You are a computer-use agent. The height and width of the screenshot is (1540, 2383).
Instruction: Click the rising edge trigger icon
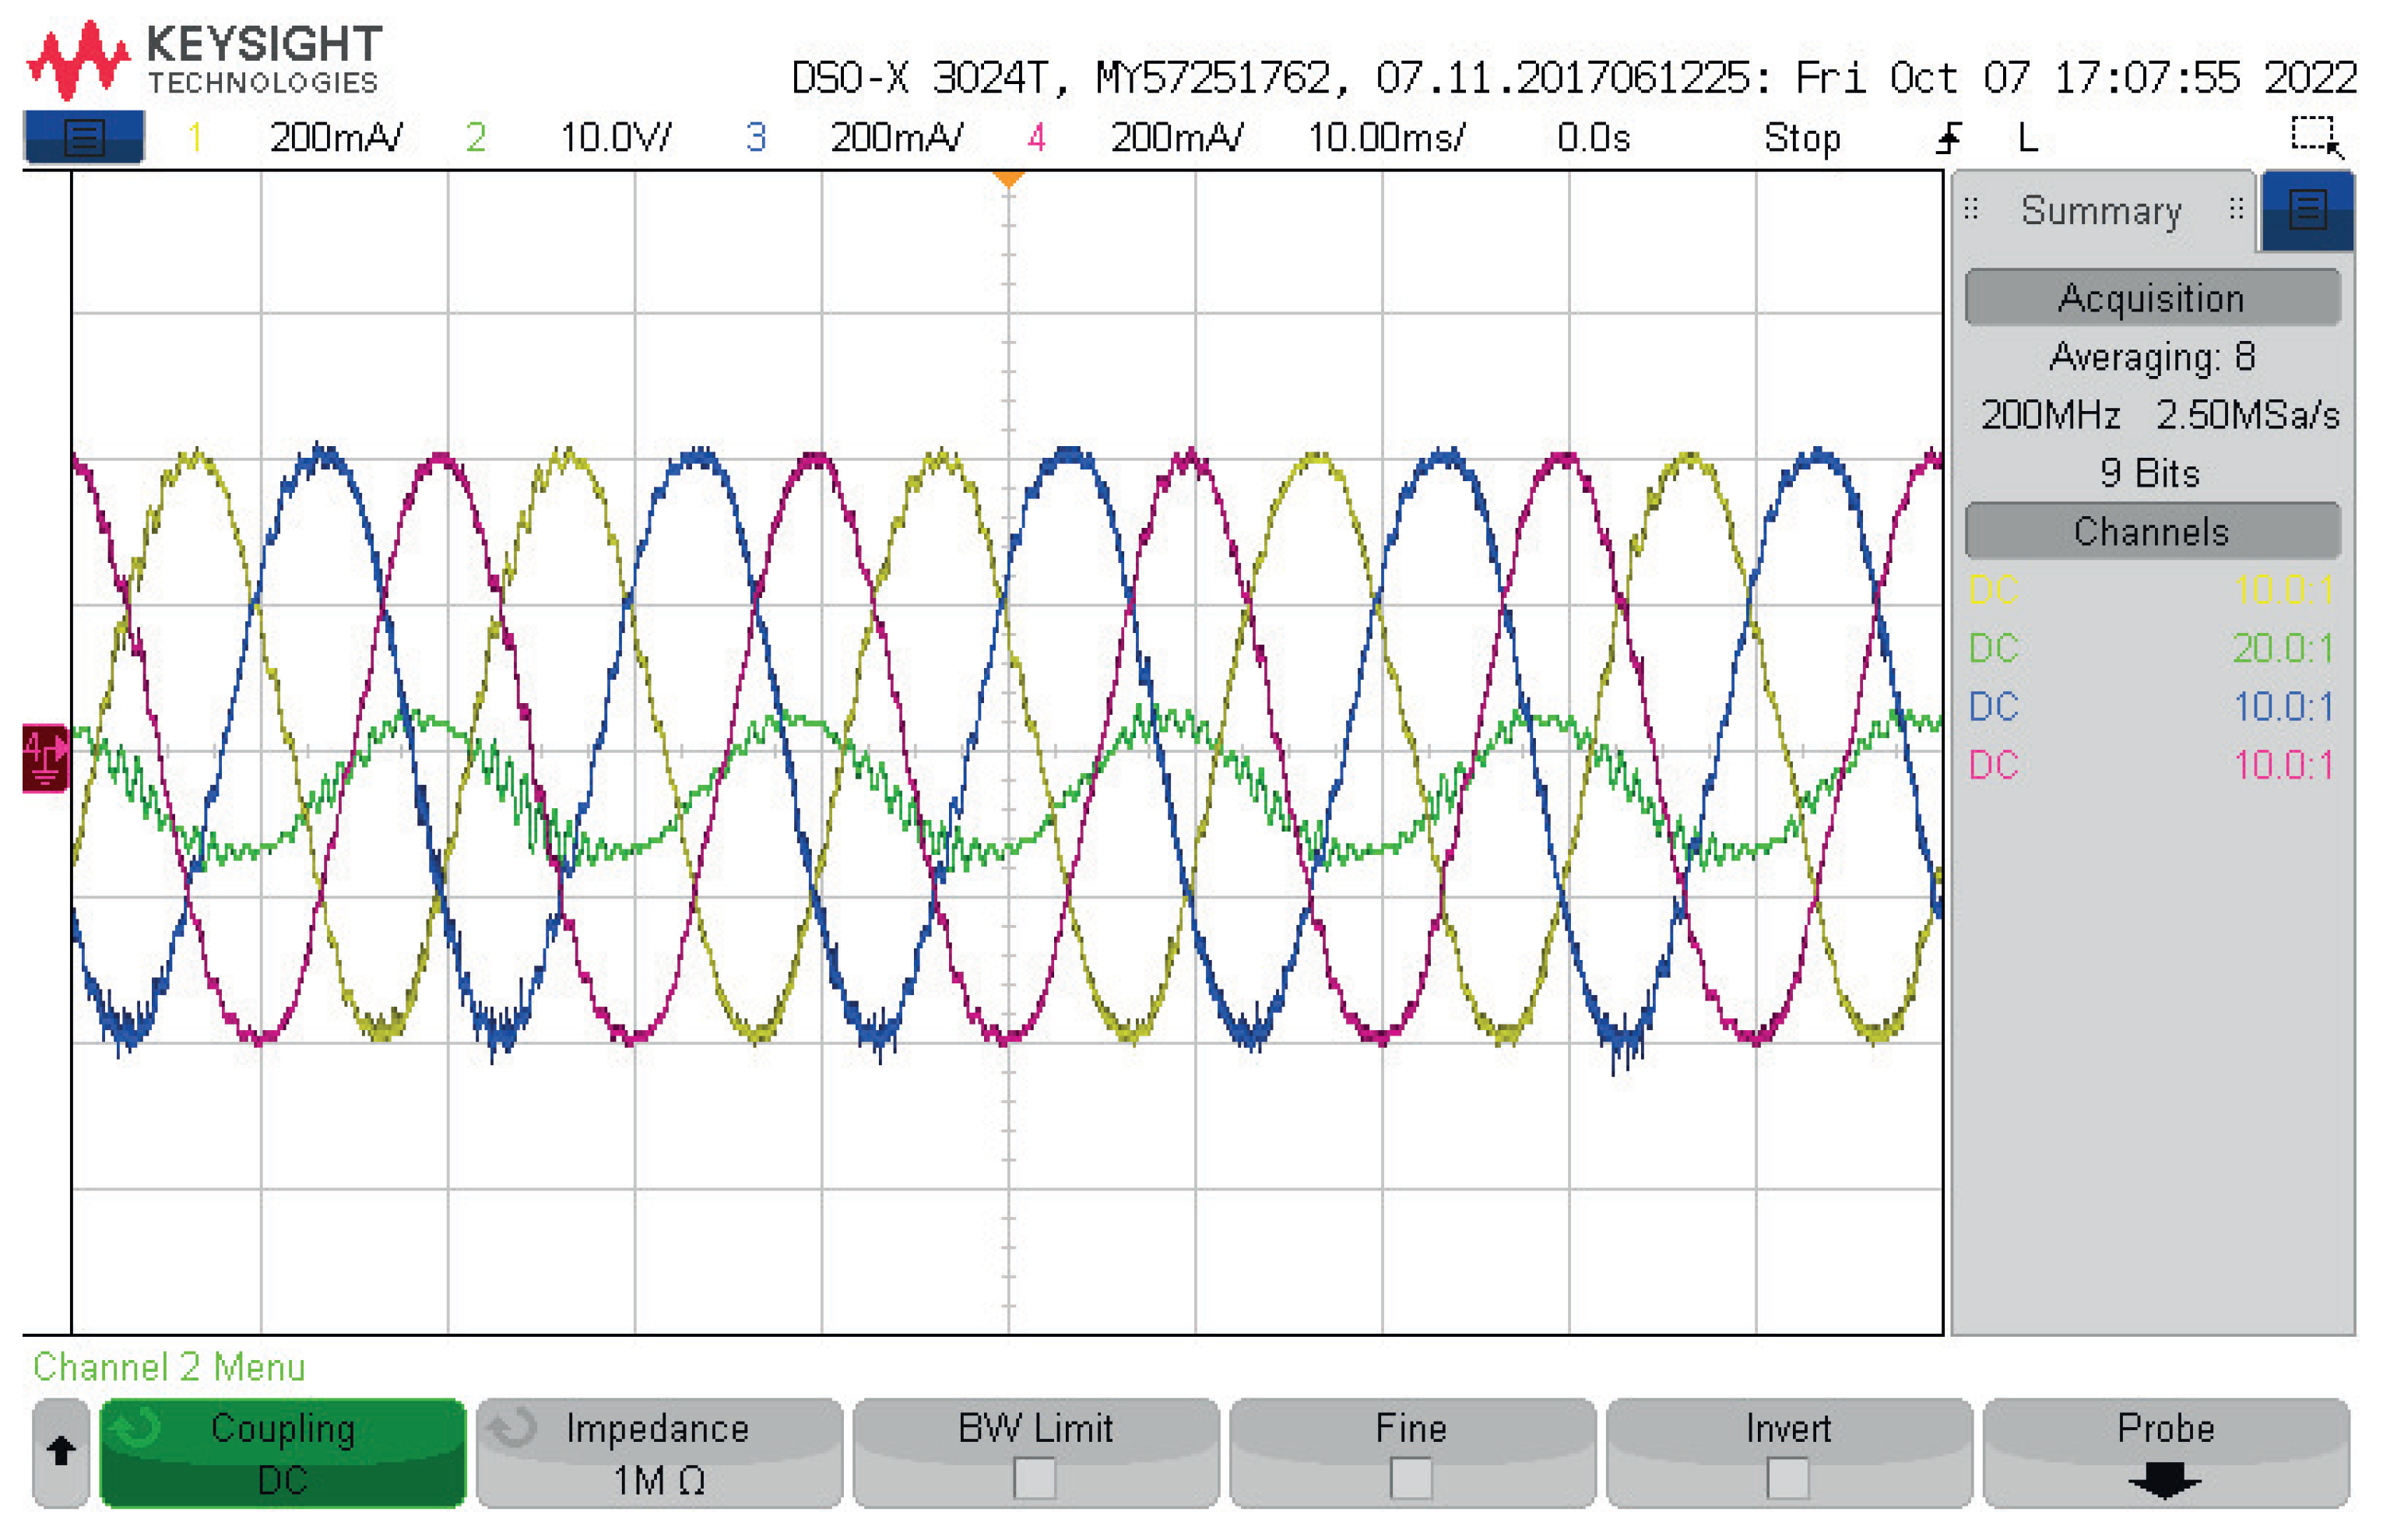pyautogui.click(x=1948, y=138)
